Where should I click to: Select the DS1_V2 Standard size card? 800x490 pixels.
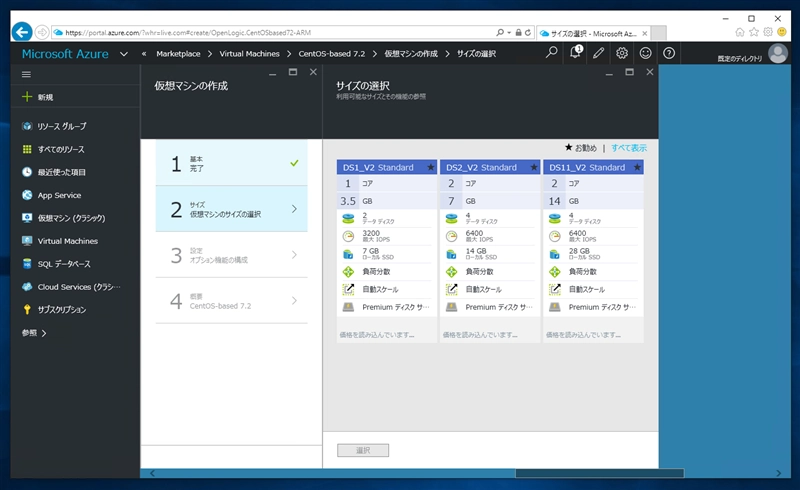point(387,251)
